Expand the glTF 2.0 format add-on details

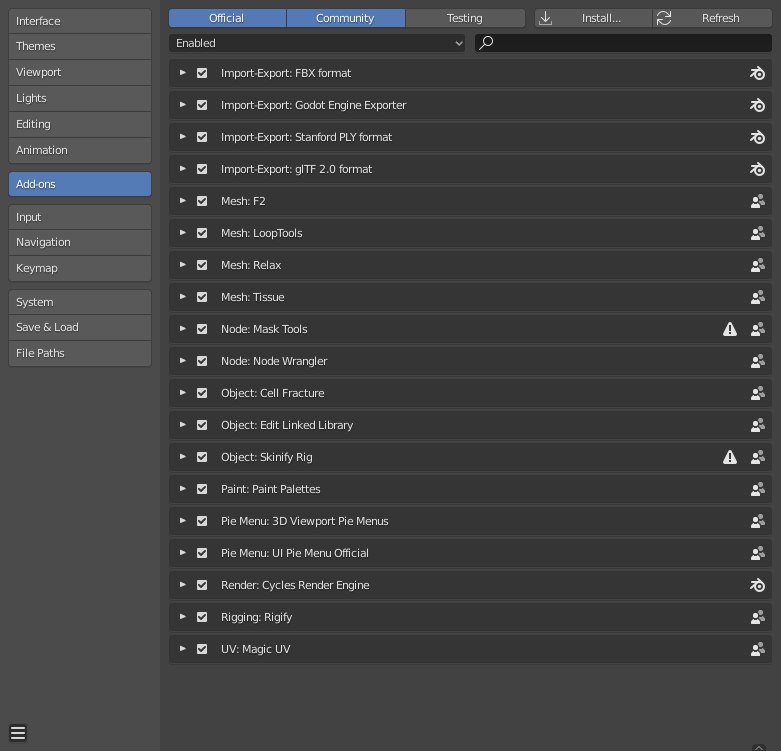pyautogui.click(x=183, y=169)
